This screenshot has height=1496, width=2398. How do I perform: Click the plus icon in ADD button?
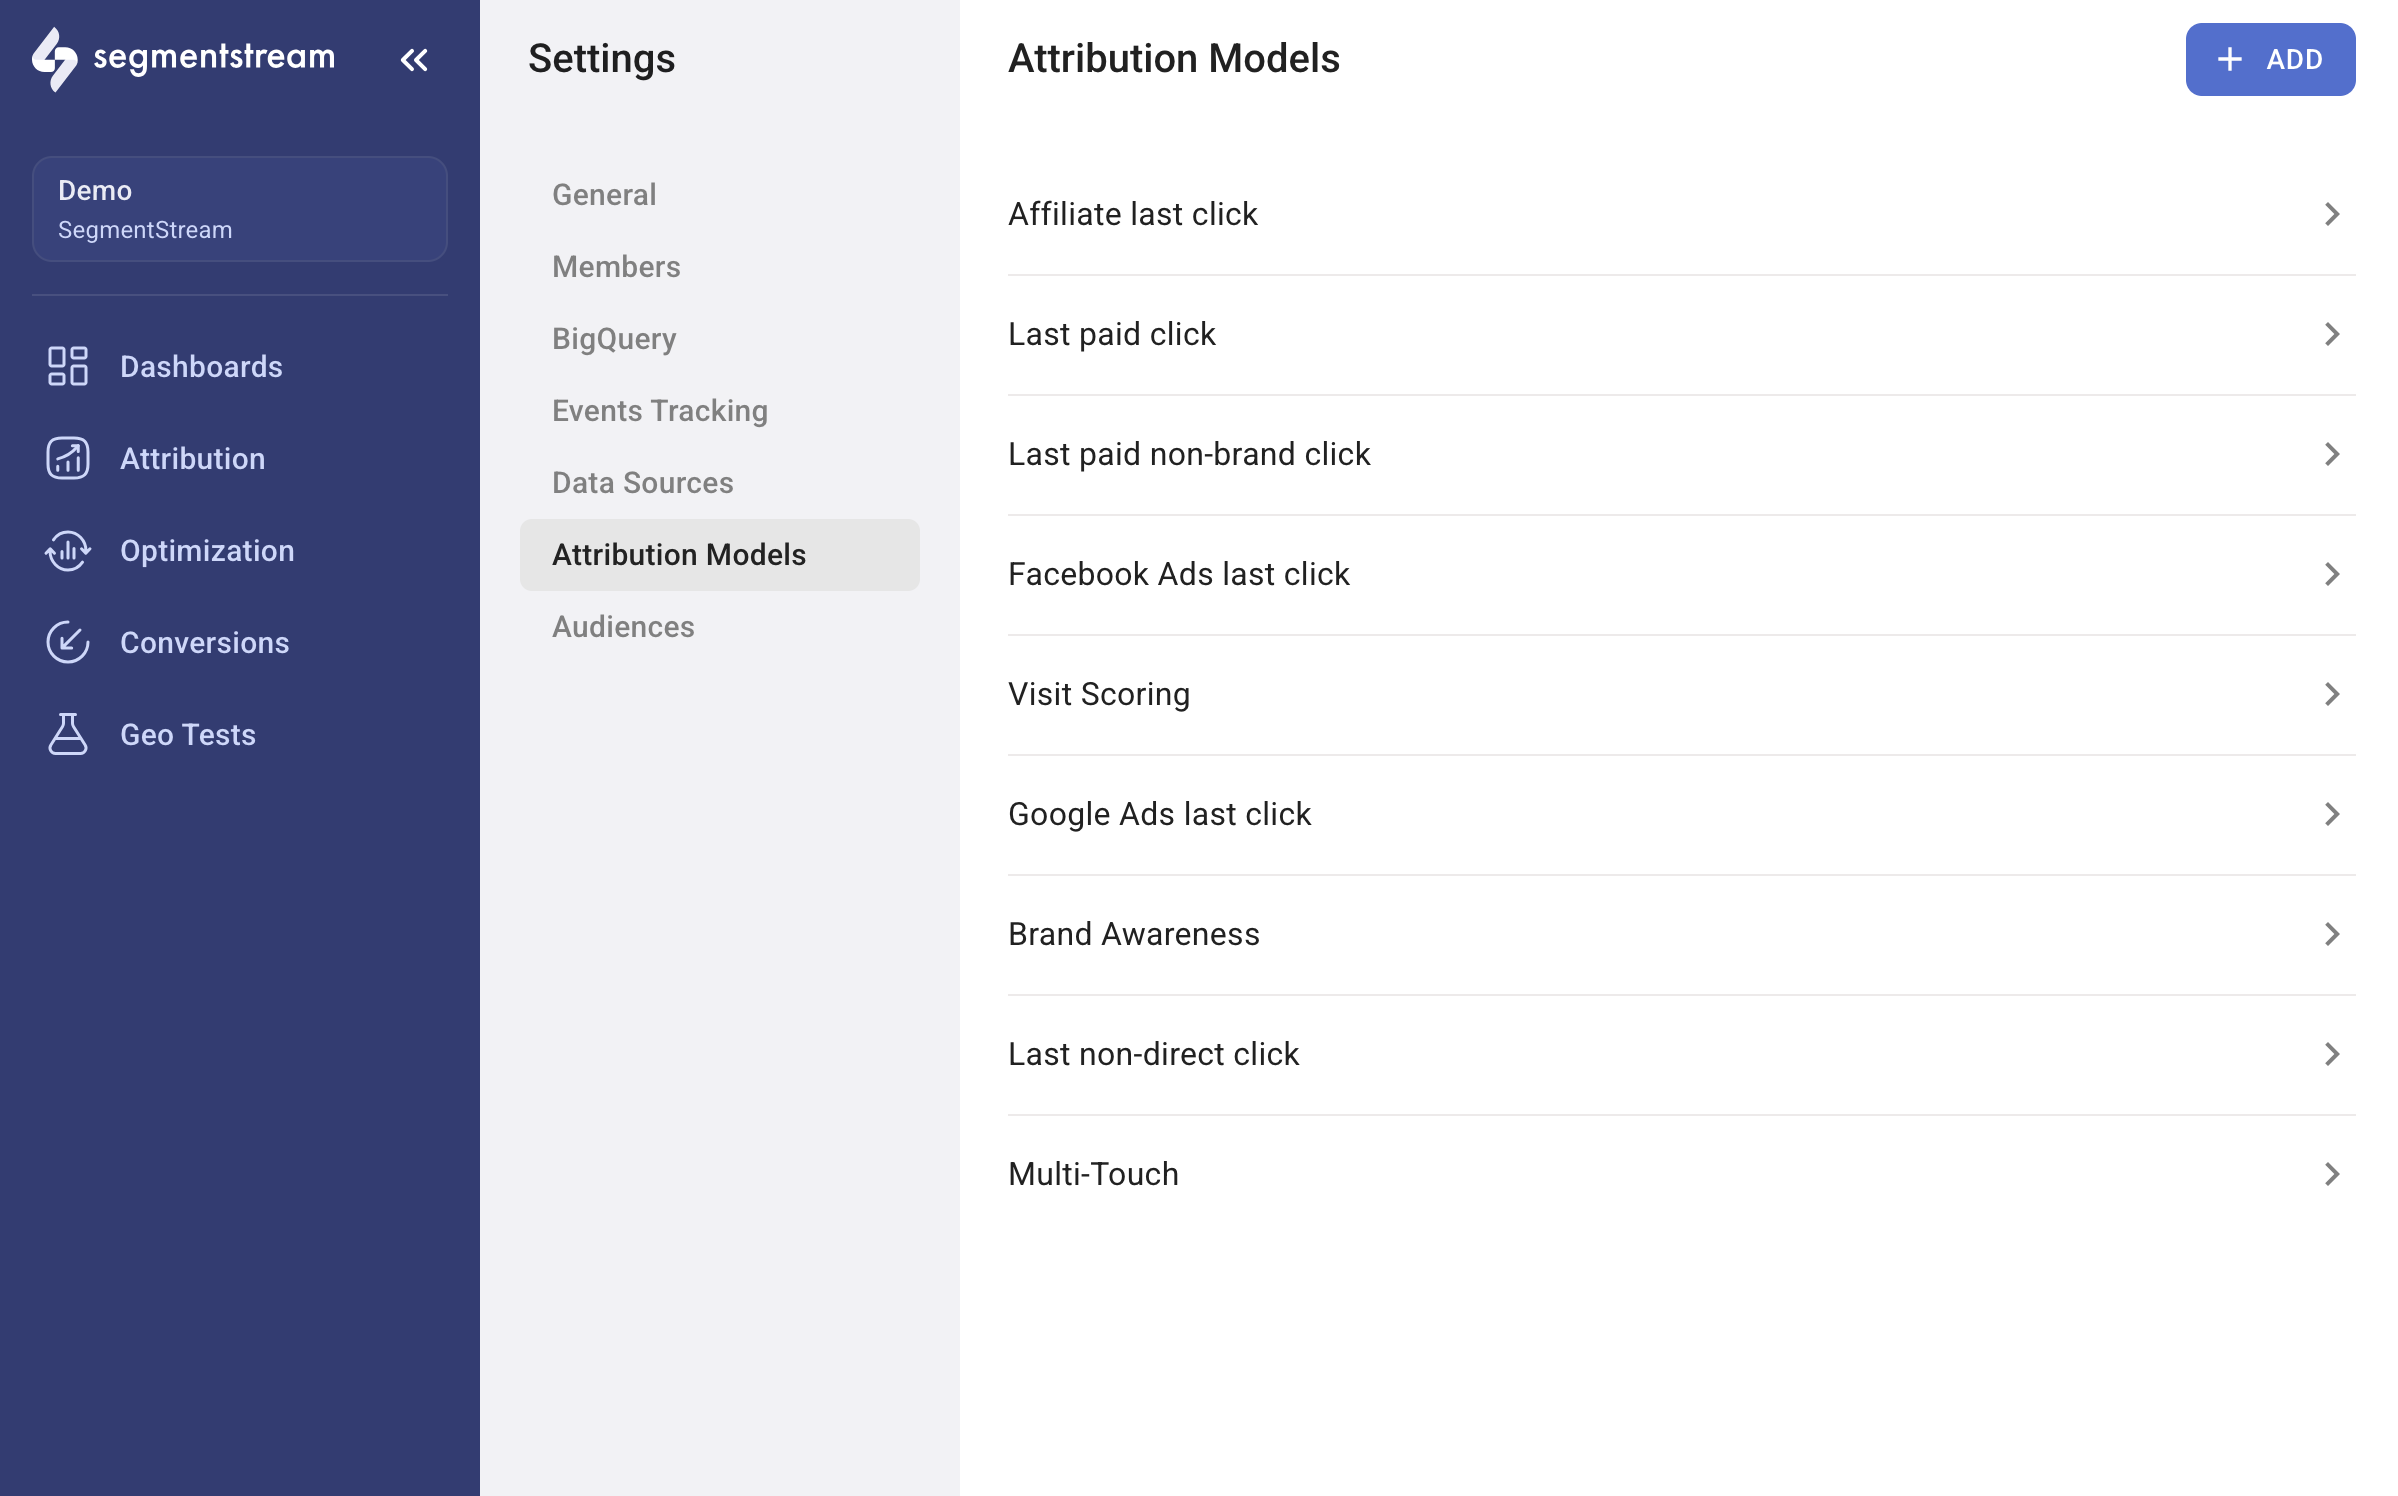[x=2229, y=60]
